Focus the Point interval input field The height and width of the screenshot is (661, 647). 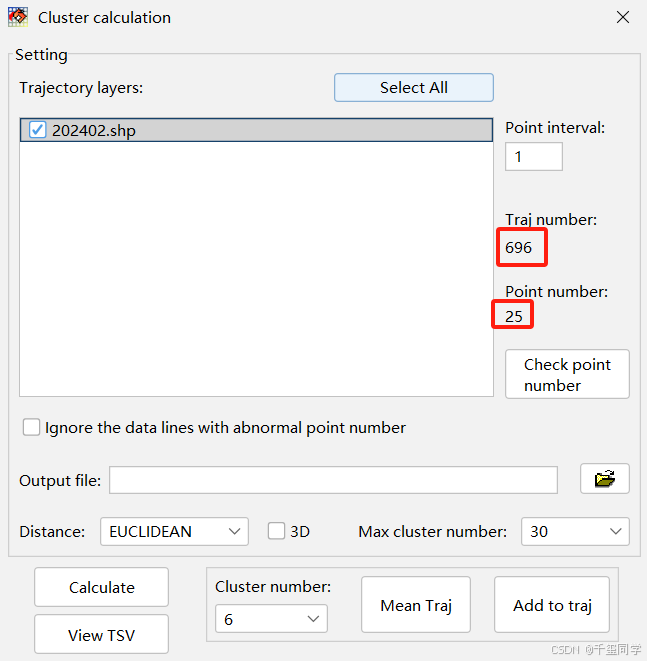(x=534, y=156)
